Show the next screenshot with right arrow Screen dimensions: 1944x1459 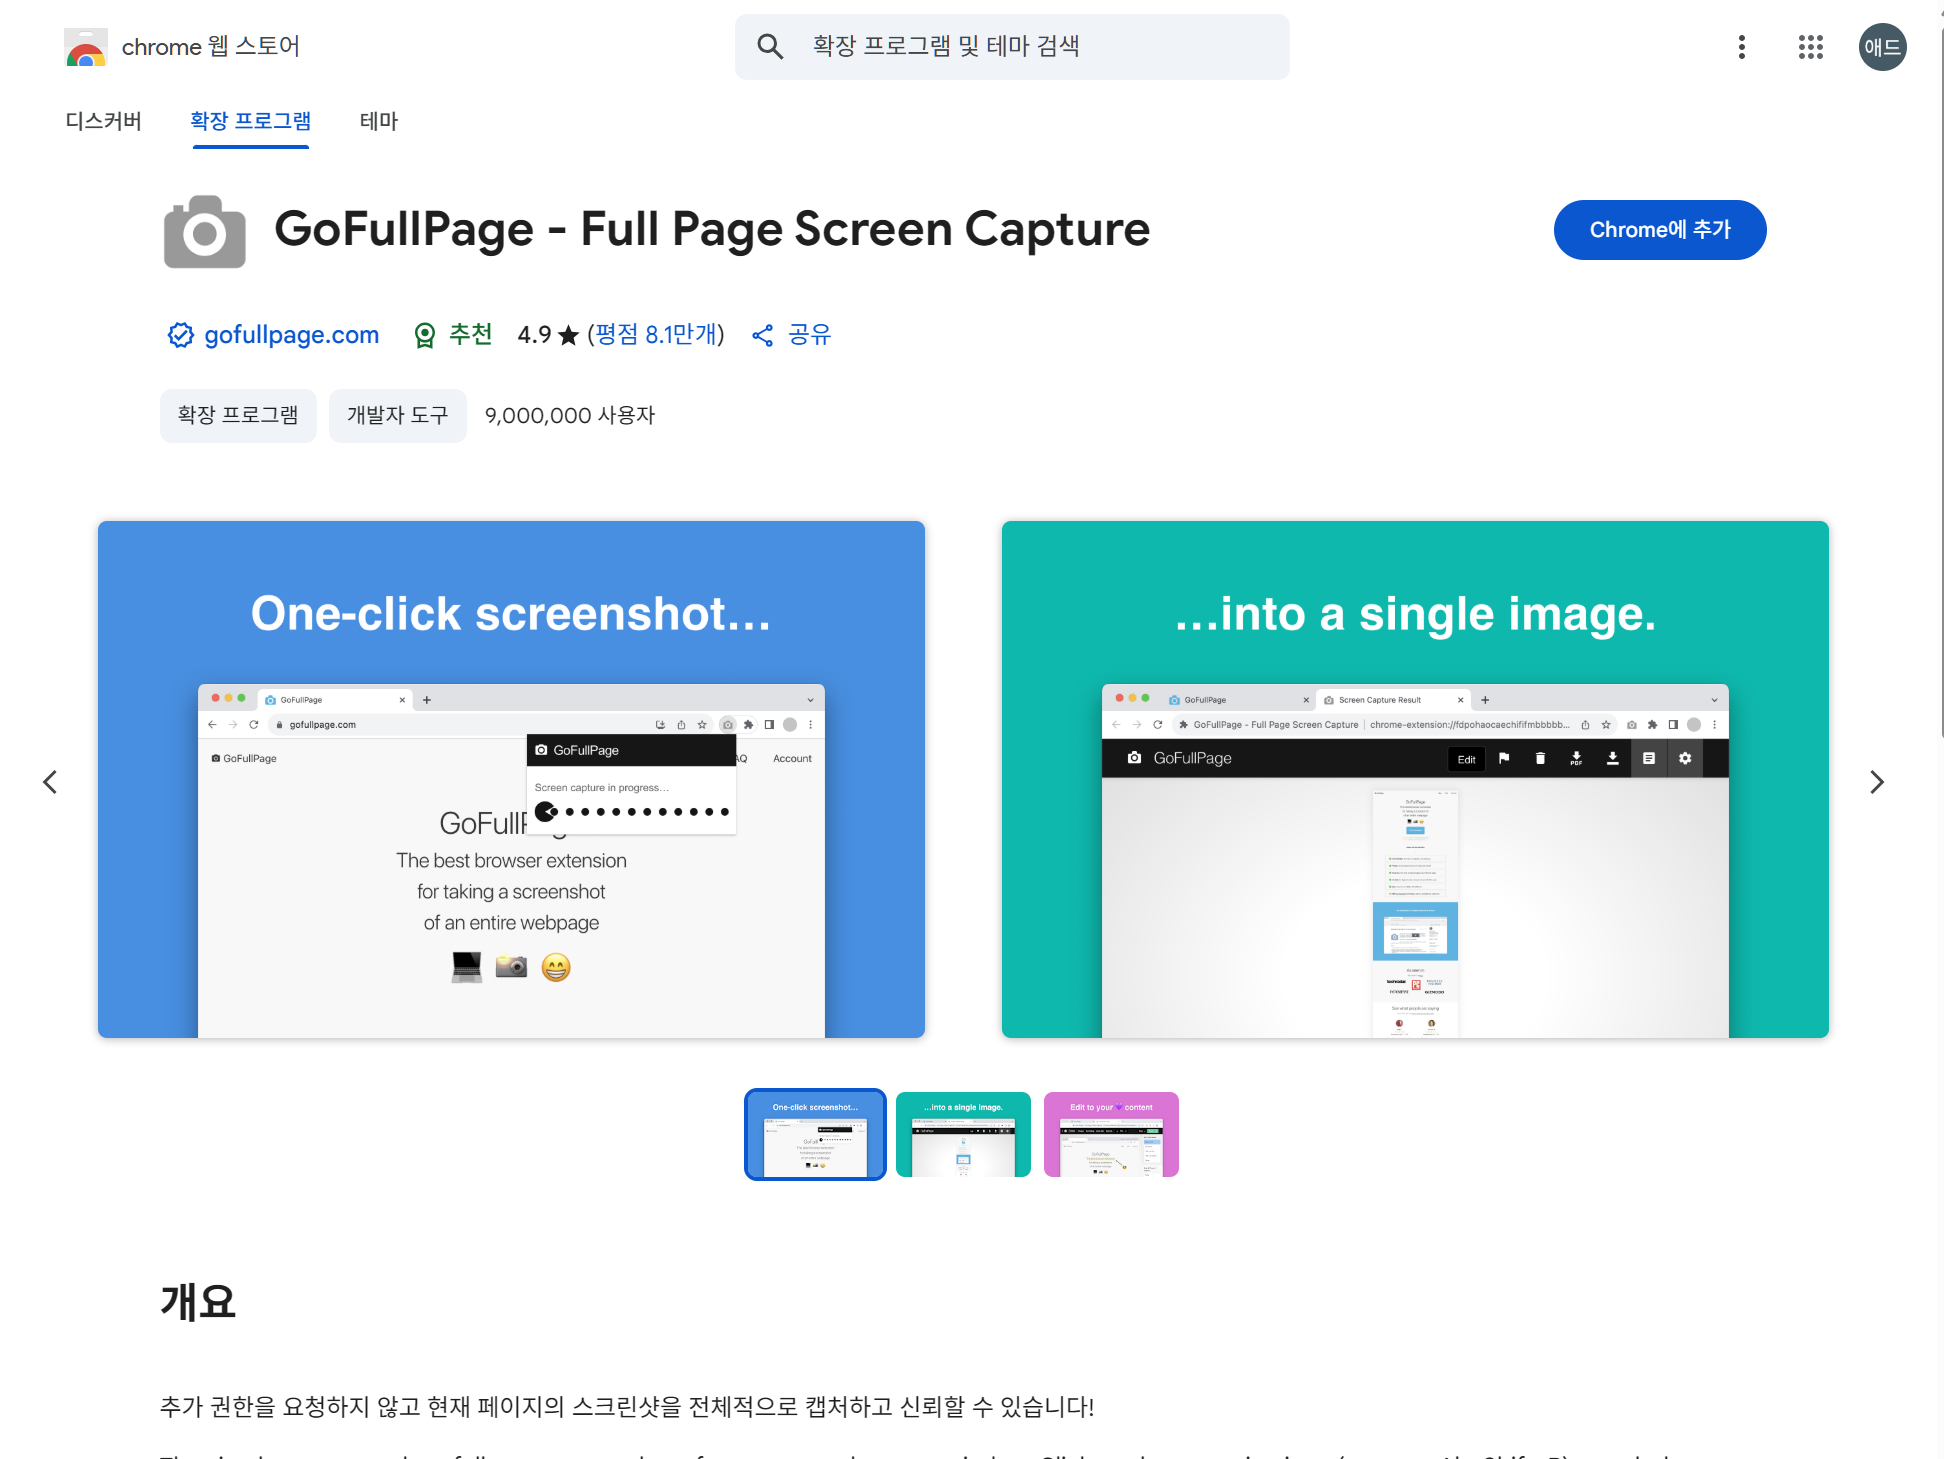click(1876, 782)
